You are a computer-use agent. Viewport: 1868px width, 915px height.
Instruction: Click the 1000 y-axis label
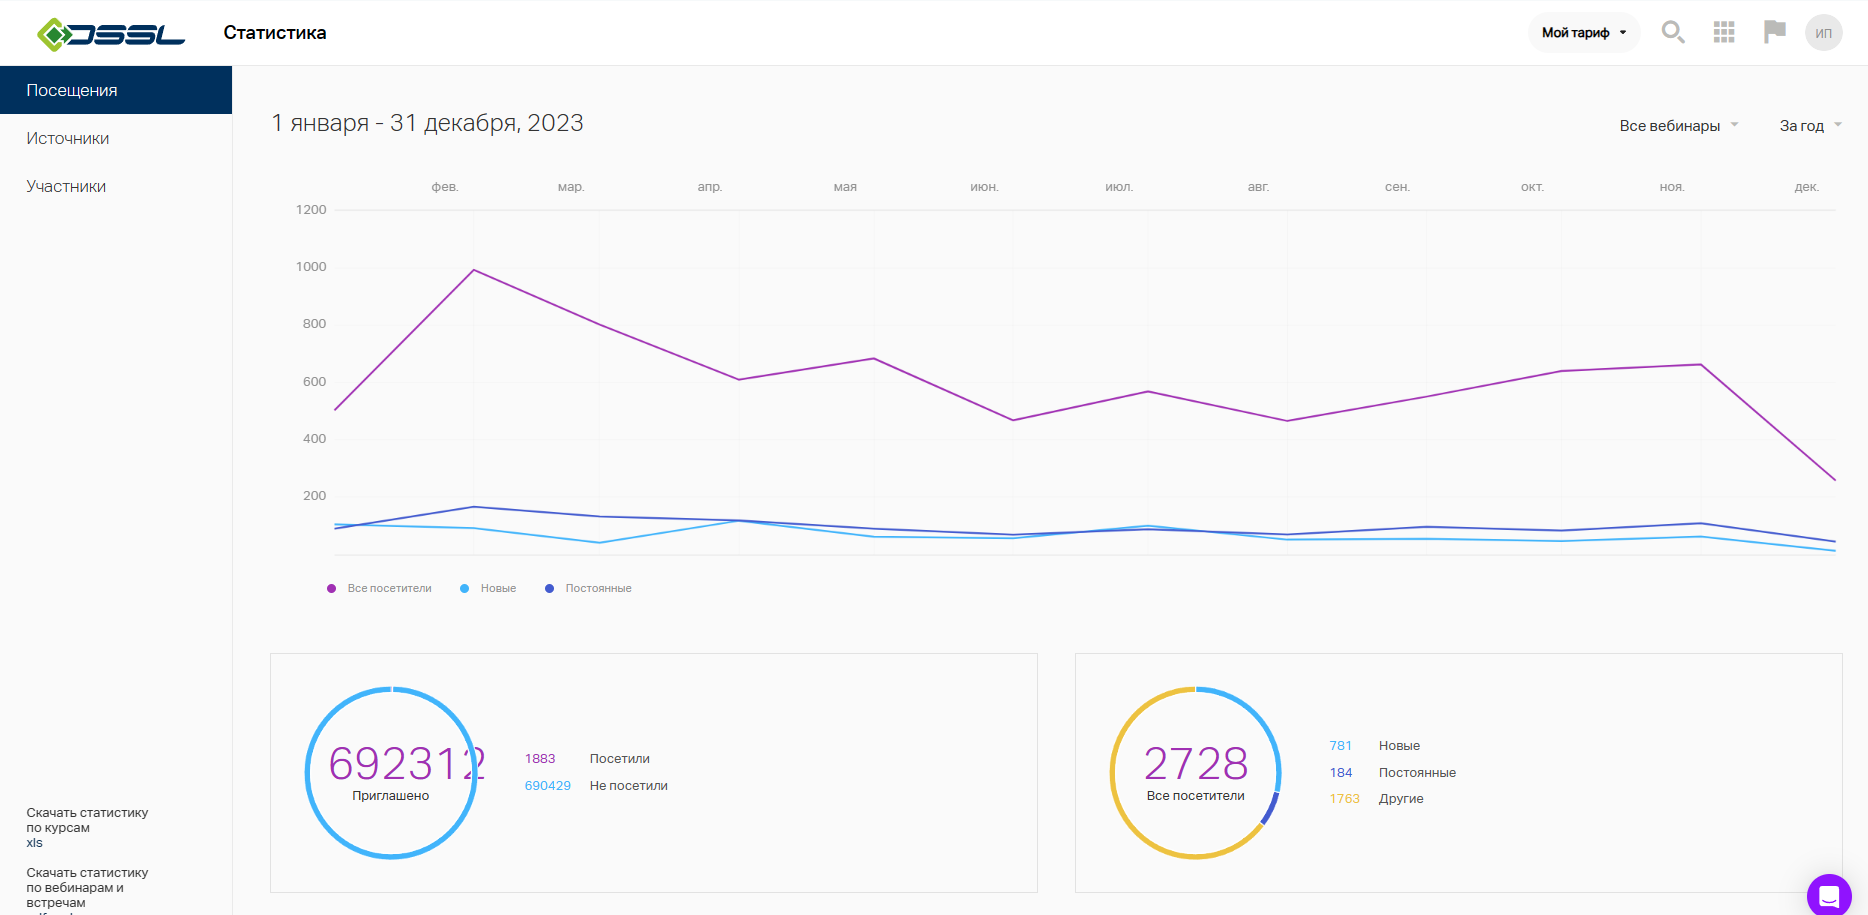coord(311,267)
